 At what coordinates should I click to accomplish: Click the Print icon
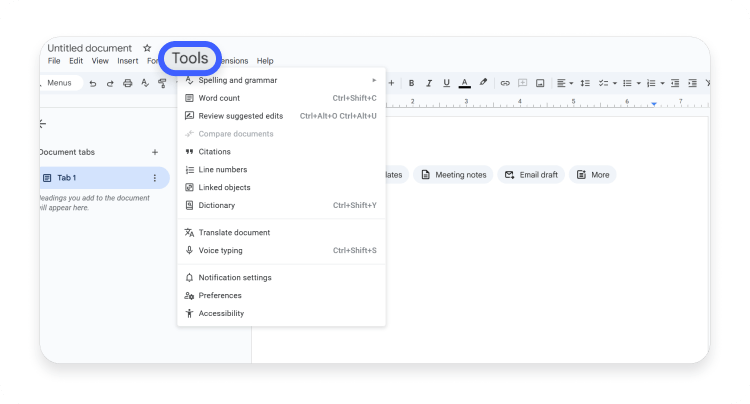(127, 83)
